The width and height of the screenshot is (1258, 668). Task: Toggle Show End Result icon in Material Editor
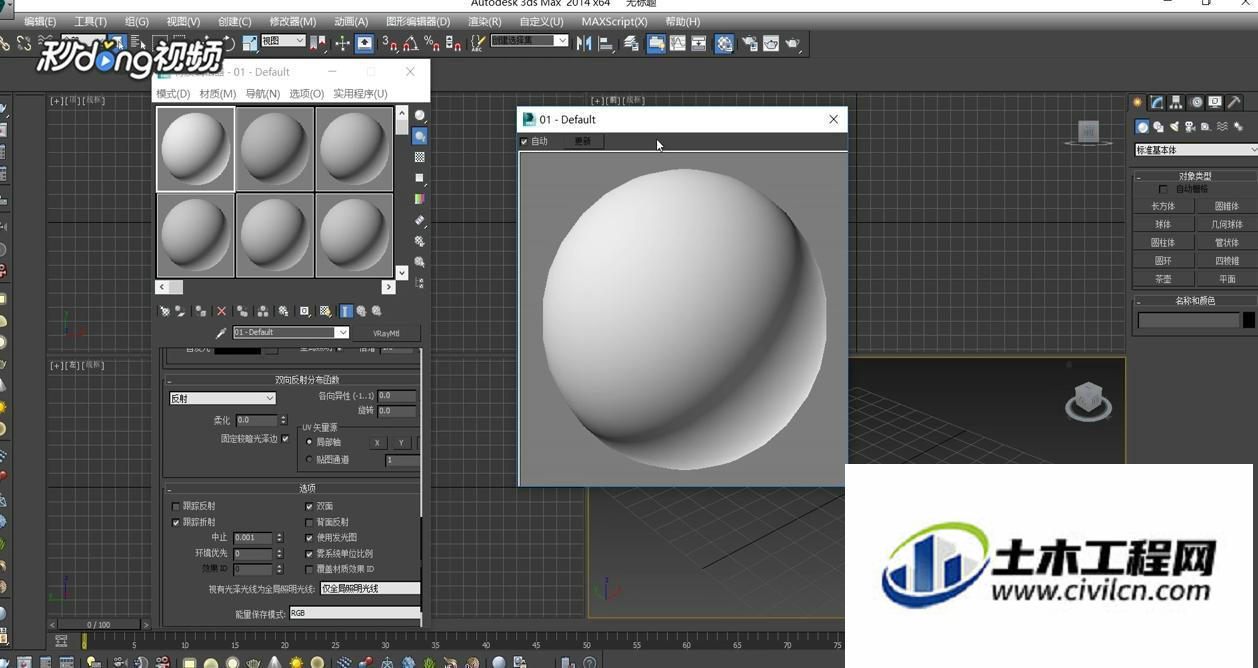tap(346, 311)
